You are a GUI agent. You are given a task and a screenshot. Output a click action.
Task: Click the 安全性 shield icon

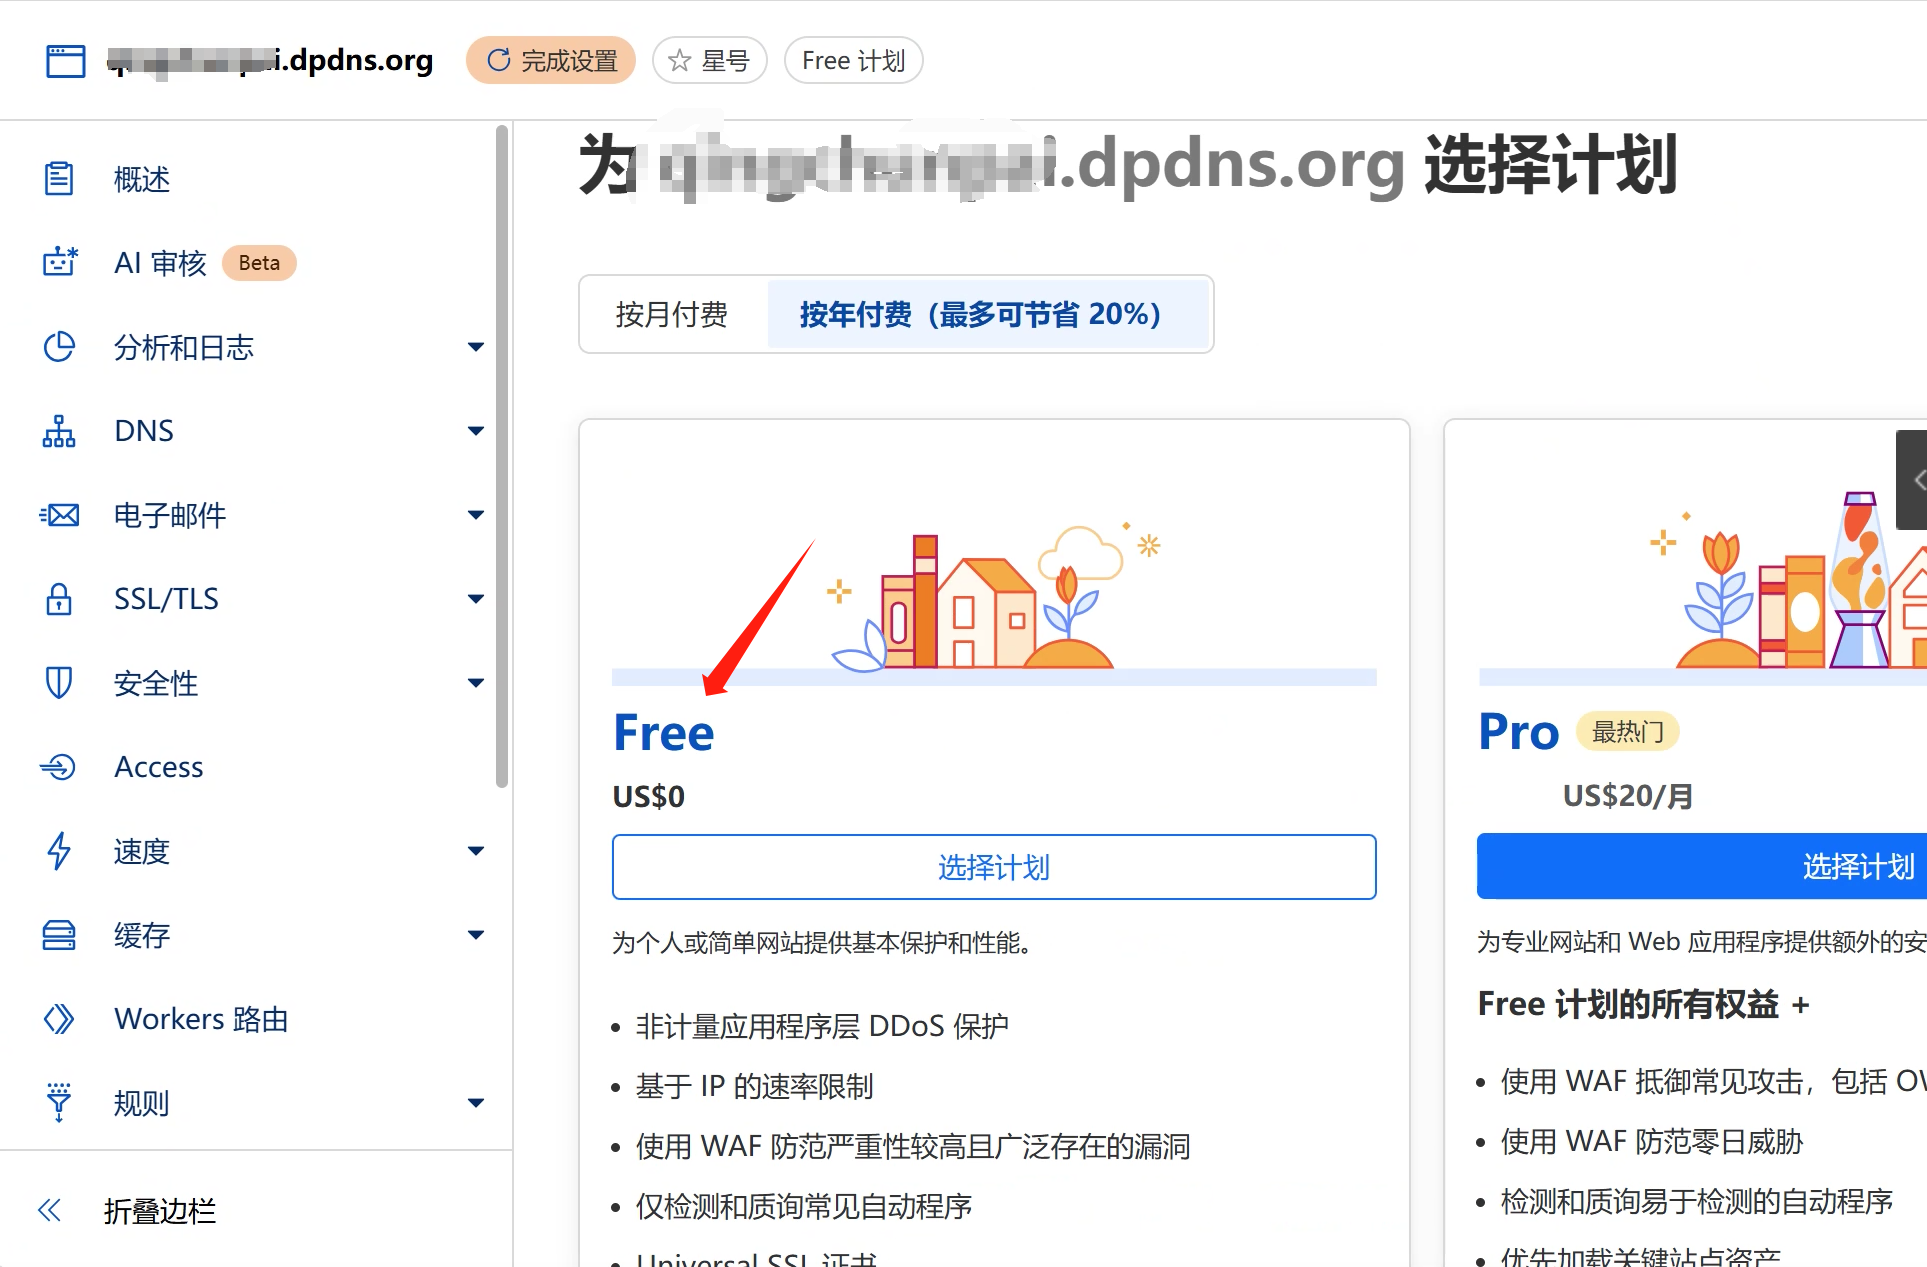59,683
